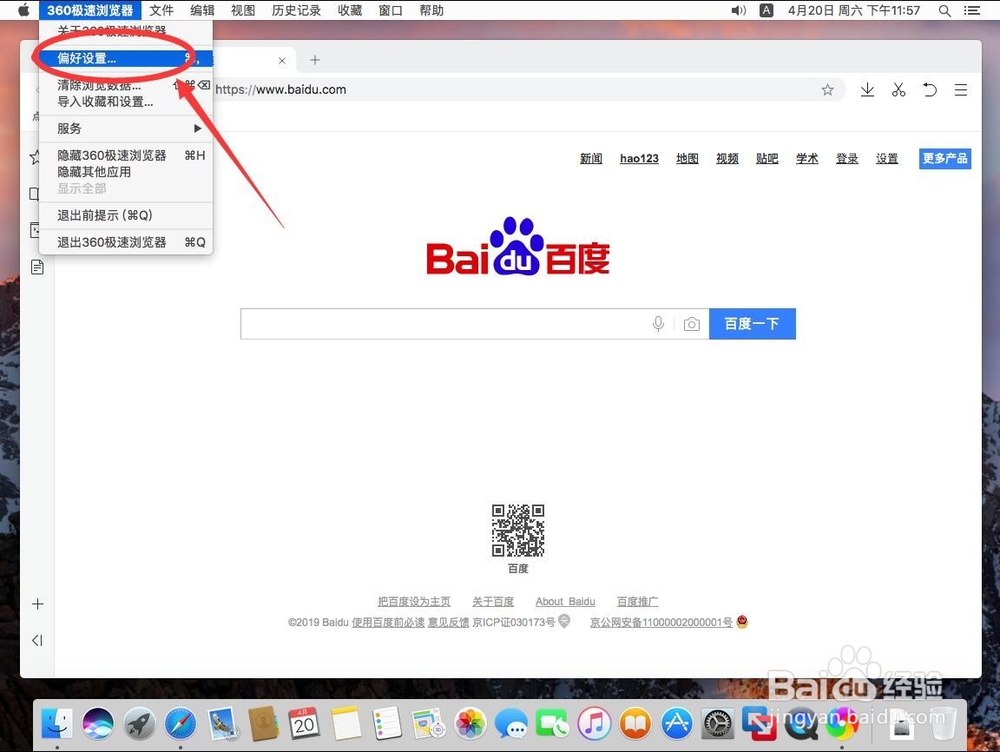Click 使用百度前必读 link

click(388, 623)
